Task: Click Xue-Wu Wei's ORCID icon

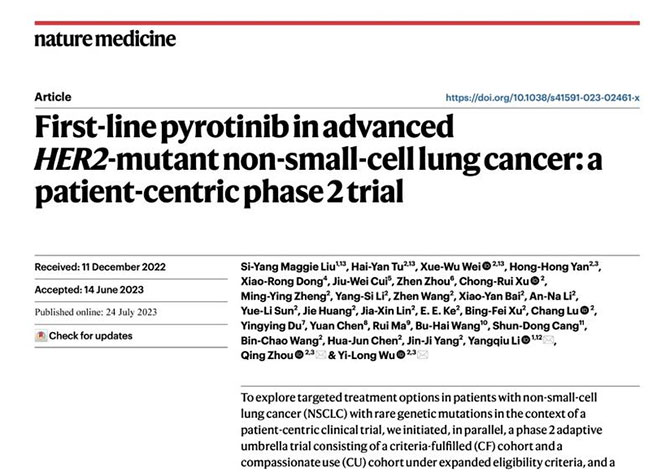Action: [x=487, y=267]
